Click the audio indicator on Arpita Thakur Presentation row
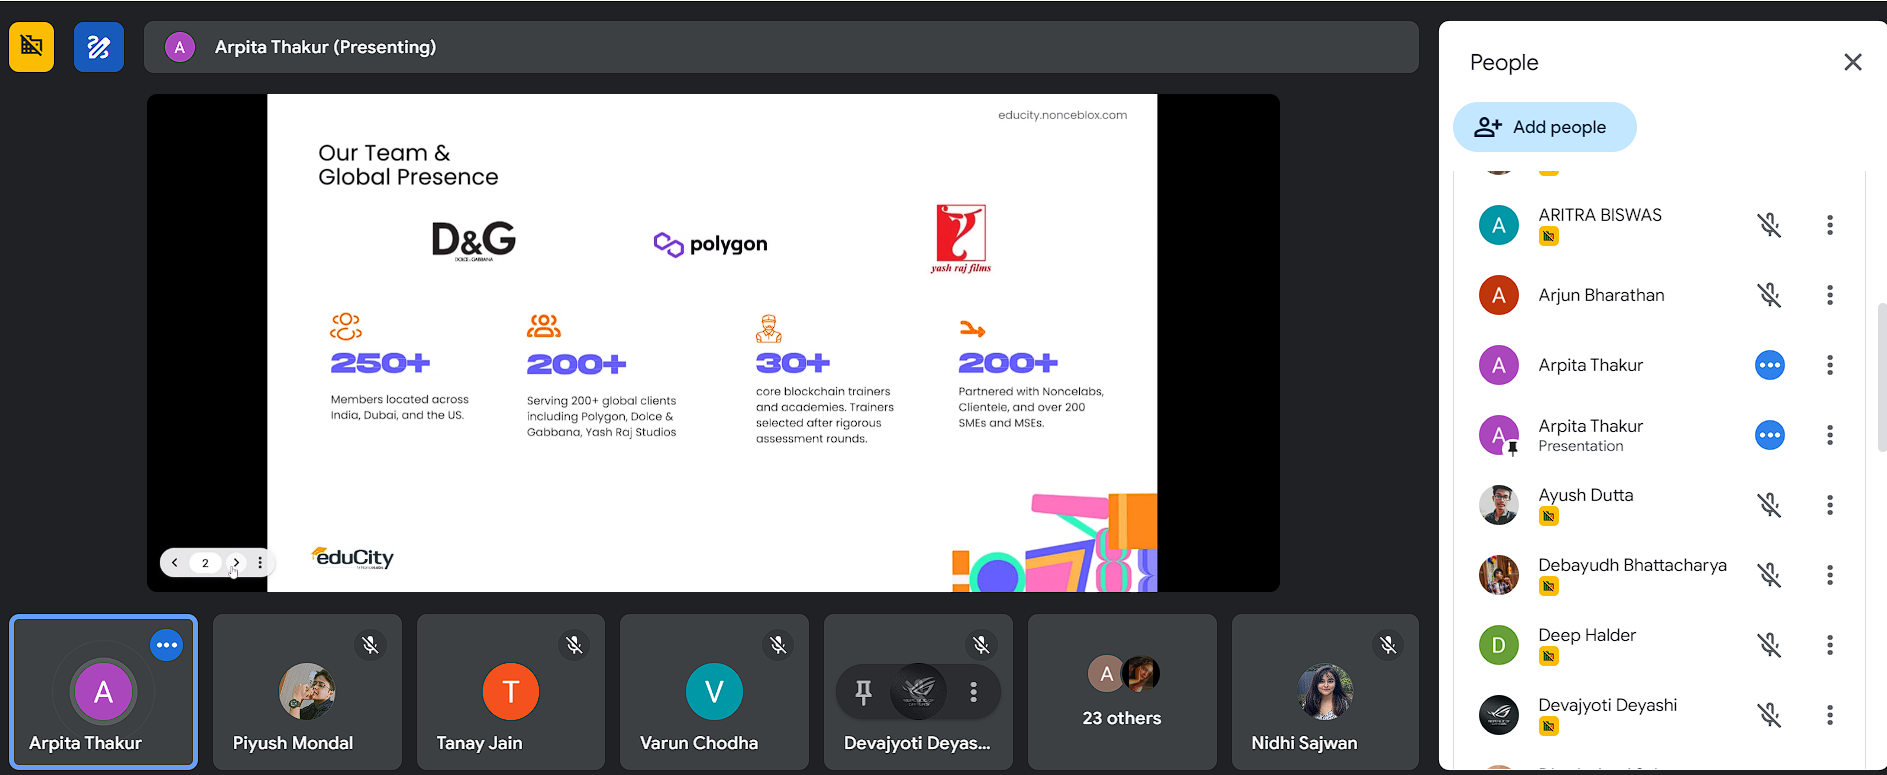The height and width of the screenshot is (775, 1887). pos(1770,435)
